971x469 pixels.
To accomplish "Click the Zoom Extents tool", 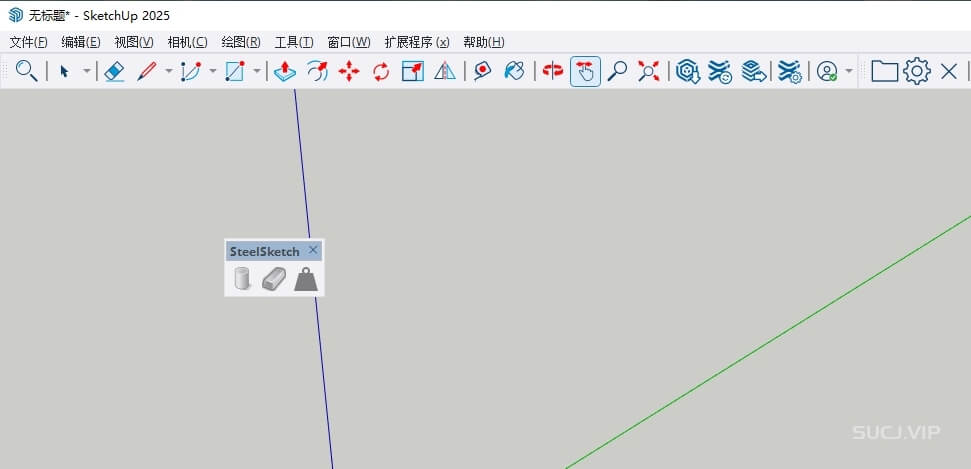I will tap(649, 71).
